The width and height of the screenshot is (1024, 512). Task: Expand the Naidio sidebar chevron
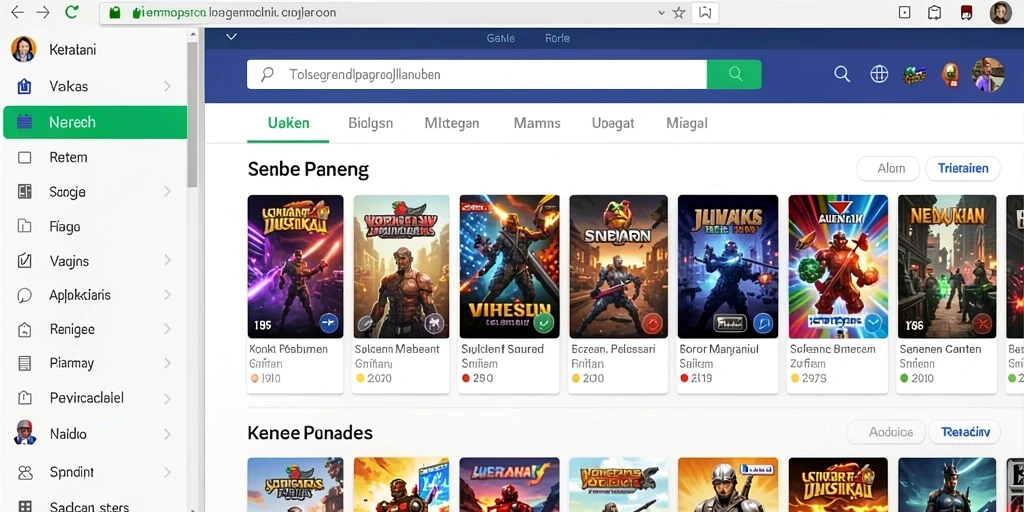coord(167,434)
